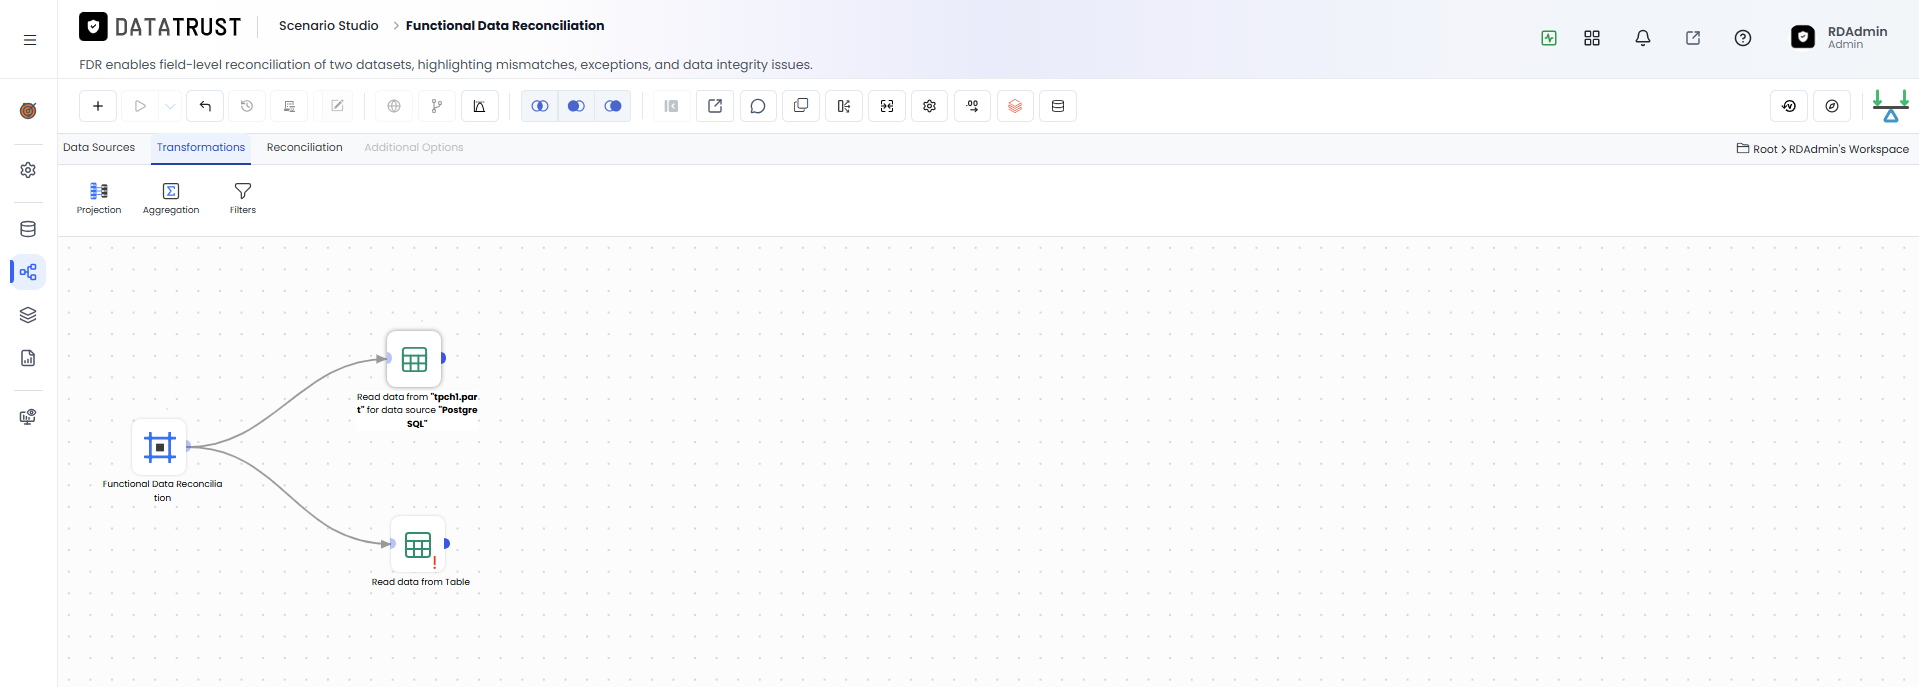Click the undo arrow toolbar button
The height and width of the screenshot is (687, 1919).
point(205,106)
